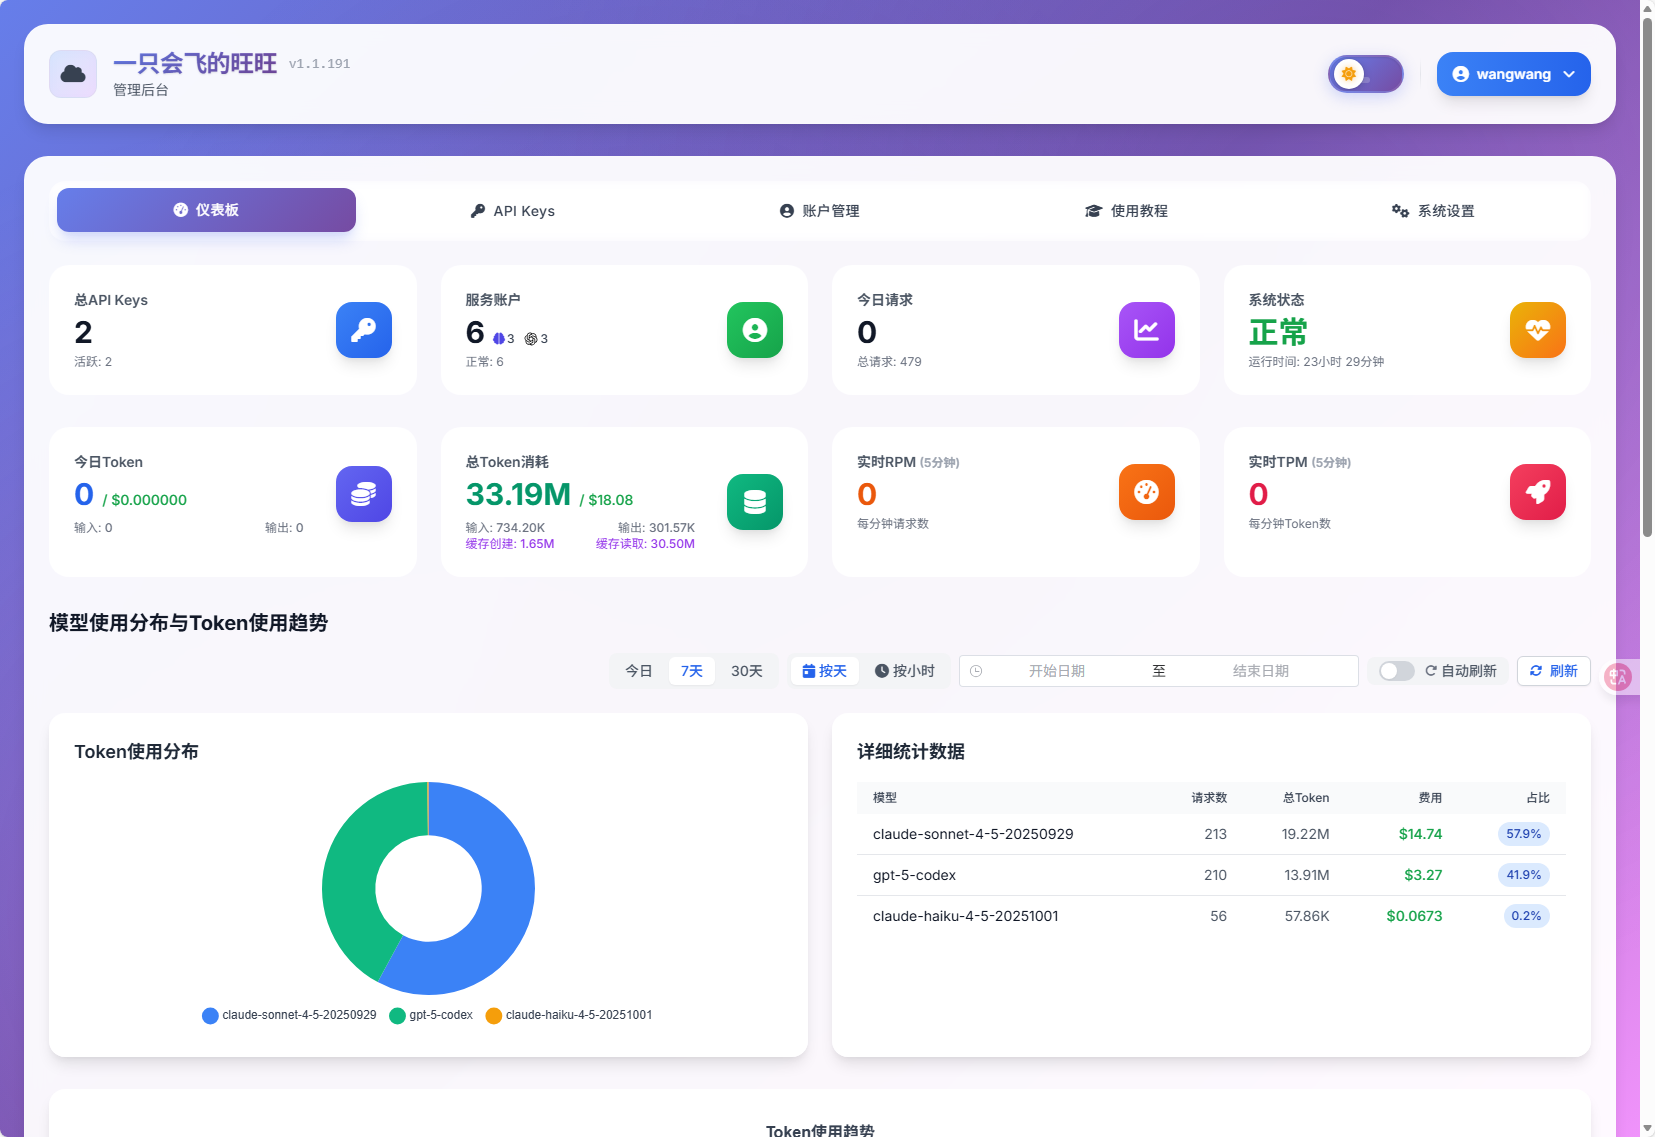Toggle the light/dark theme switch
1655x1137 pixels.
tap(1365, 74)
